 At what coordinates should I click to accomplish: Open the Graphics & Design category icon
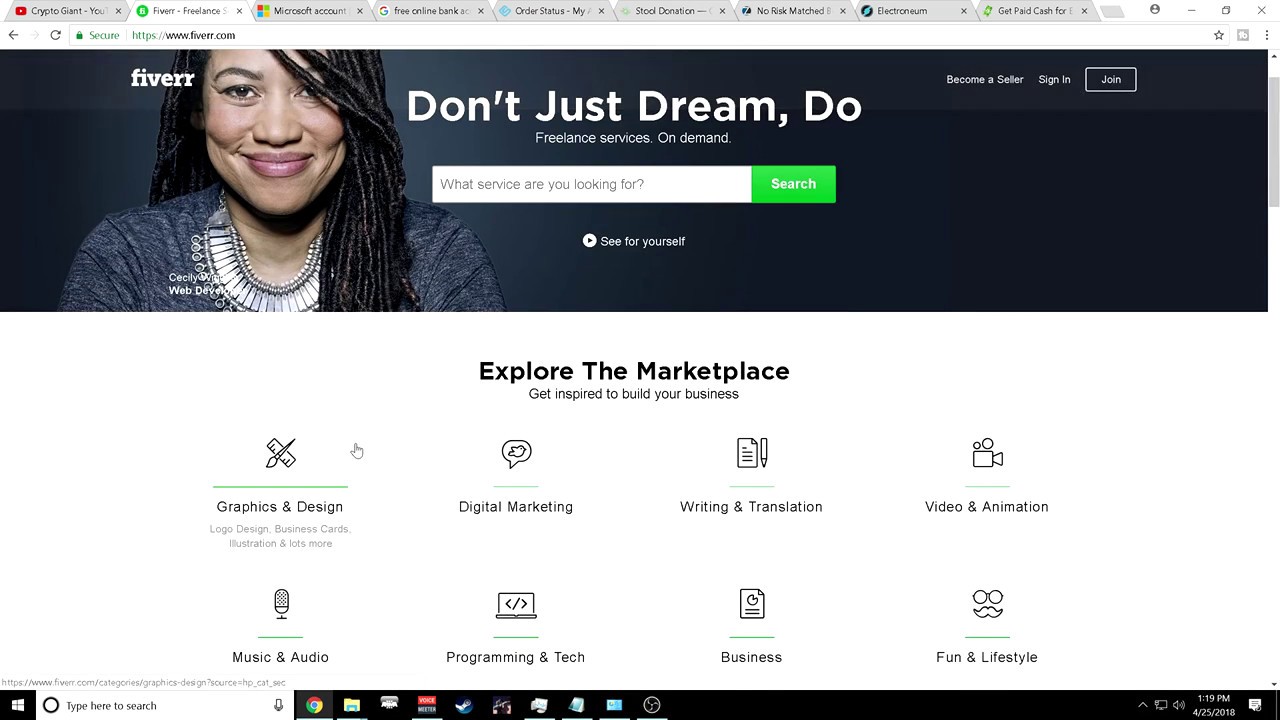tap(281, 453)
